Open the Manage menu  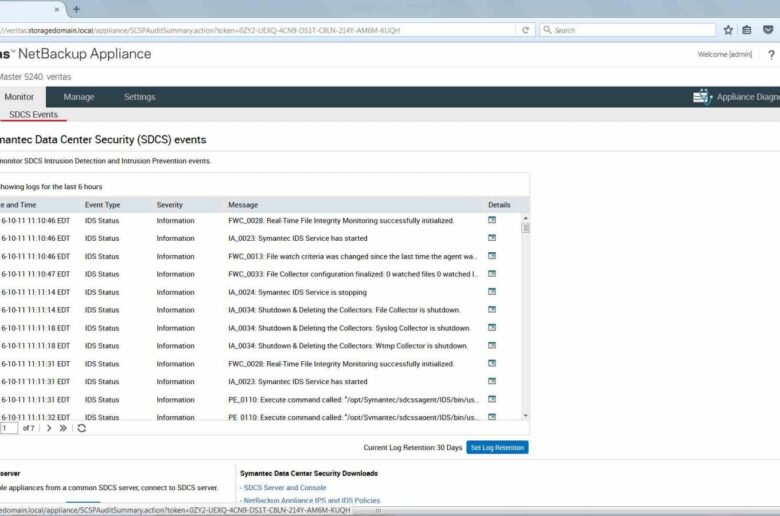[x=79, y=97]
